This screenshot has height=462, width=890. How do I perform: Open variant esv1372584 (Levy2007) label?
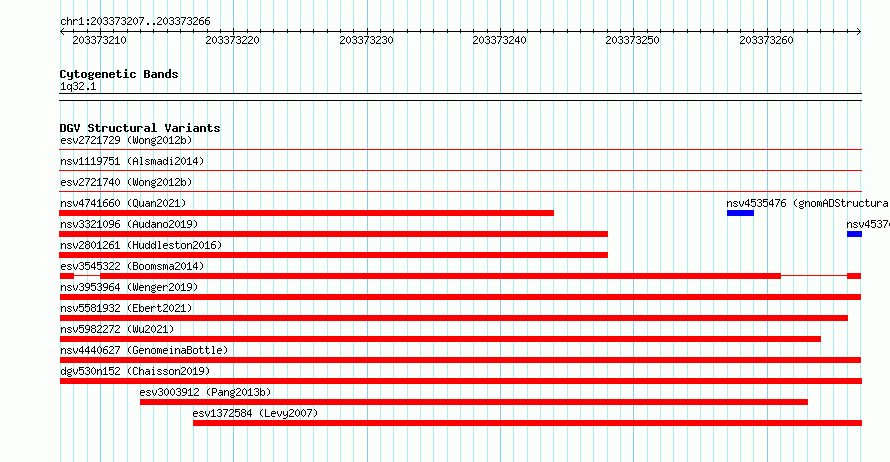pos(255,413)
